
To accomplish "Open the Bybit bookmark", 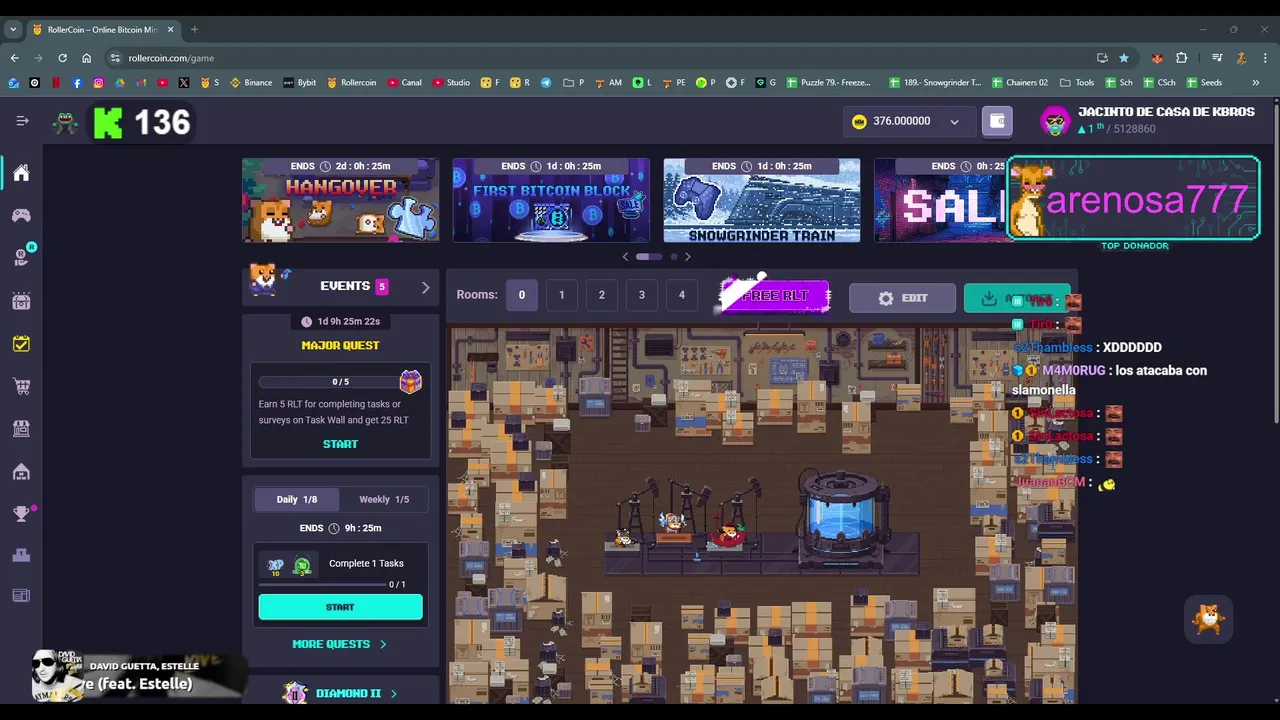I will (300, 82).
